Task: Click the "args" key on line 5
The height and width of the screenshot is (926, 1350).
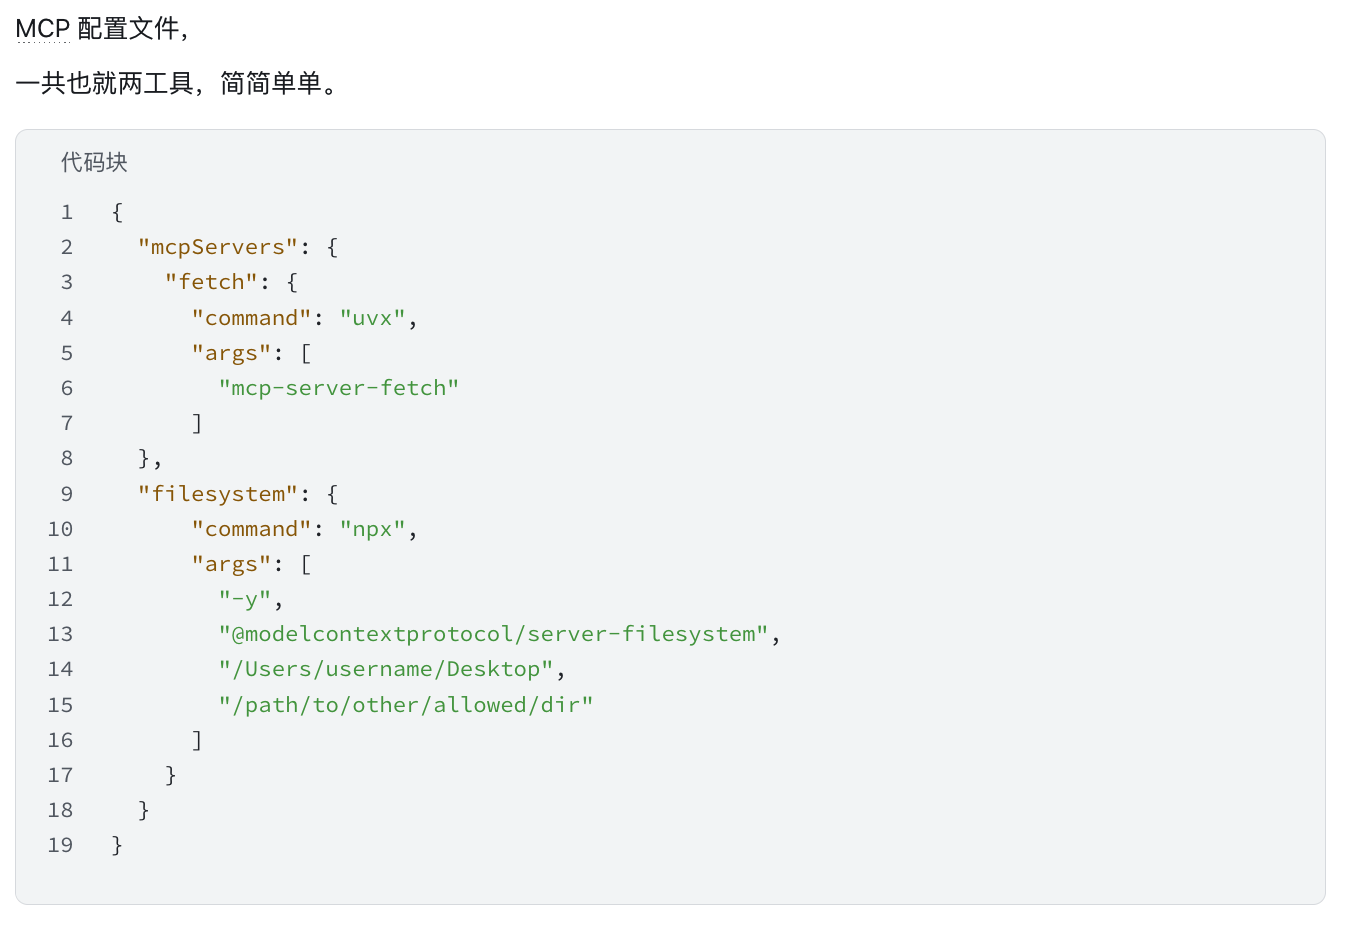Action: (232, 353)
